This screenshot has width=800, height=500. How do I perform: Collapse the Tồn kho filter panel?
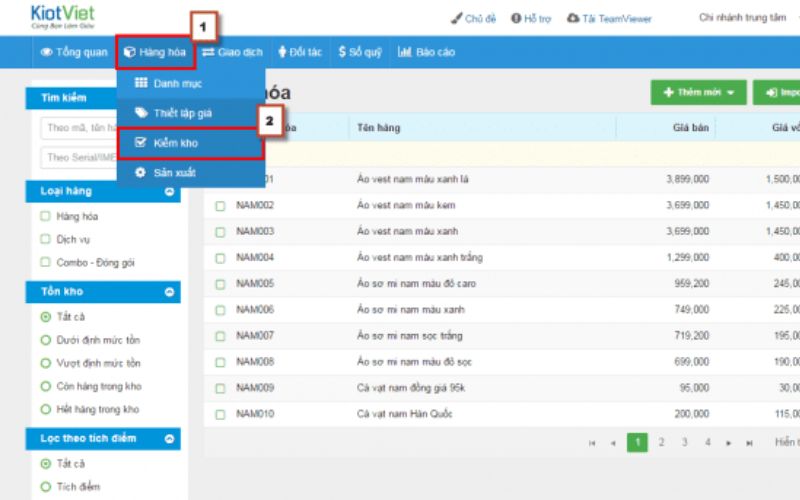tap(169, 292)
